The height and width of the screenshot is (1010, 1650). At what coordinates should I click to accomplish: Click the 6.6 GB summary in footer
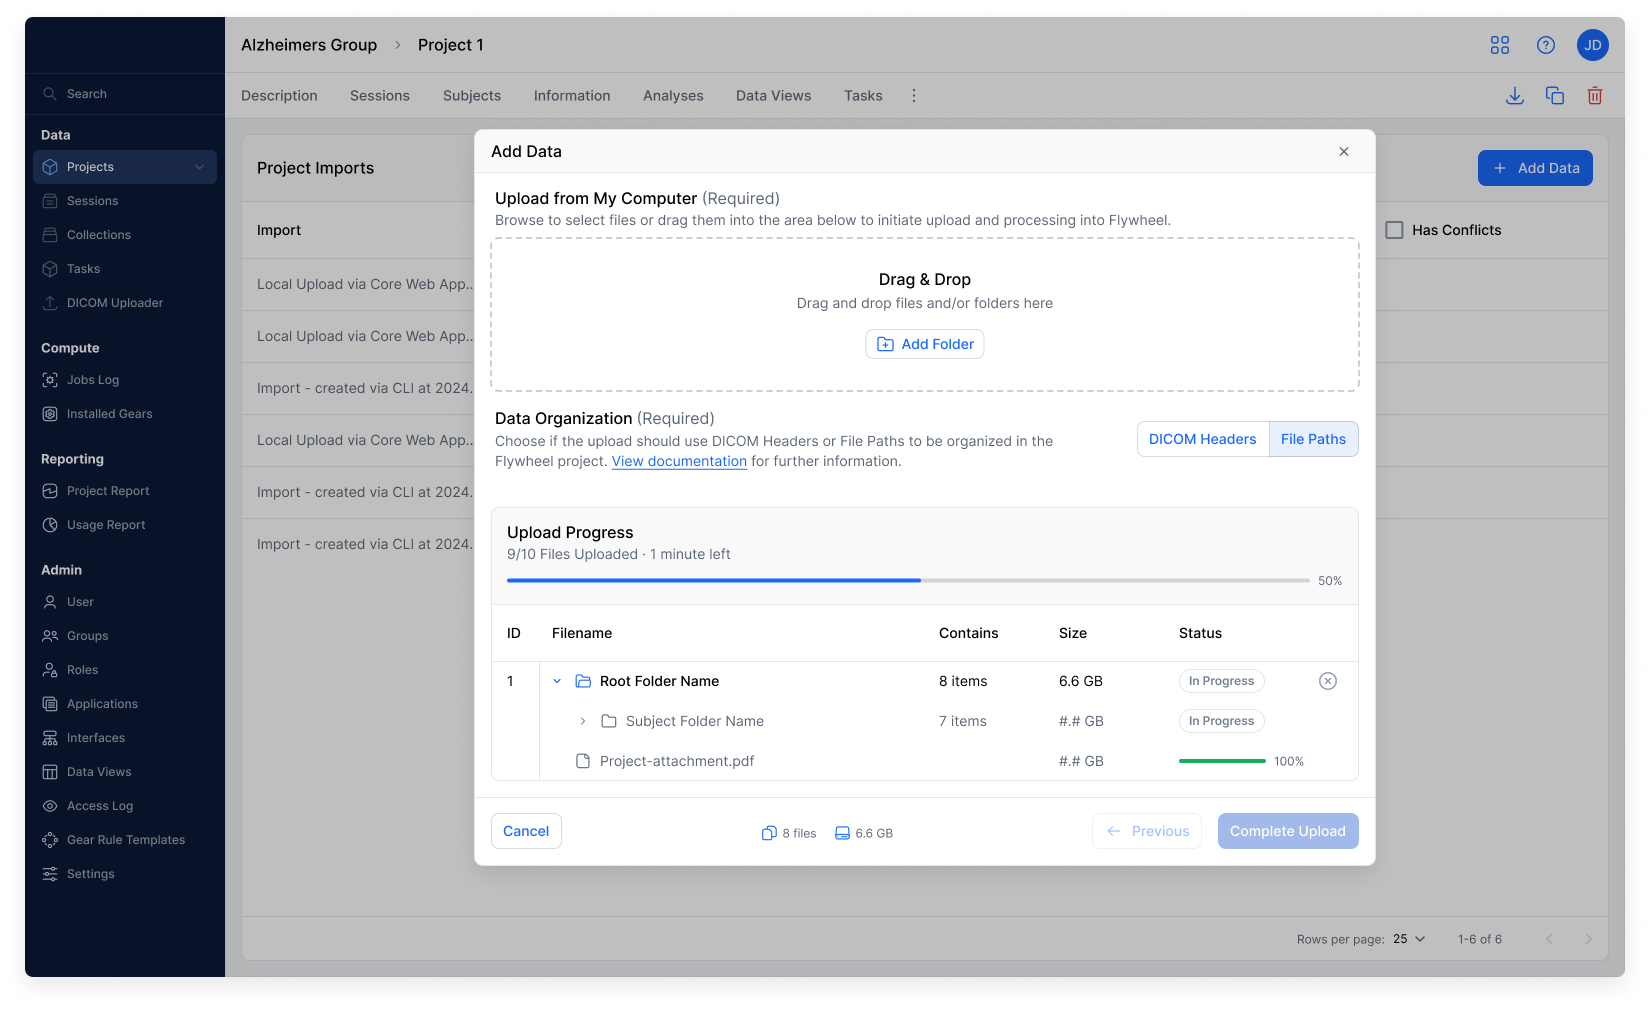click(864, 833)
